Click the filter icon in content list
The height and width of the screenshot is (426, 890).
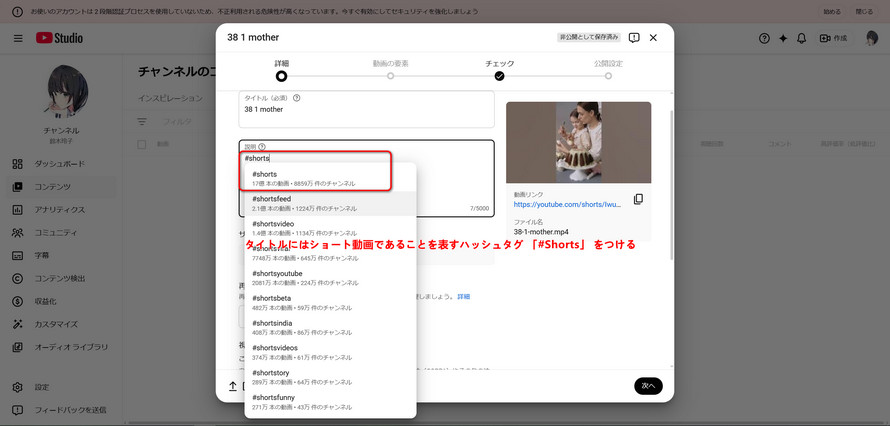142,121
